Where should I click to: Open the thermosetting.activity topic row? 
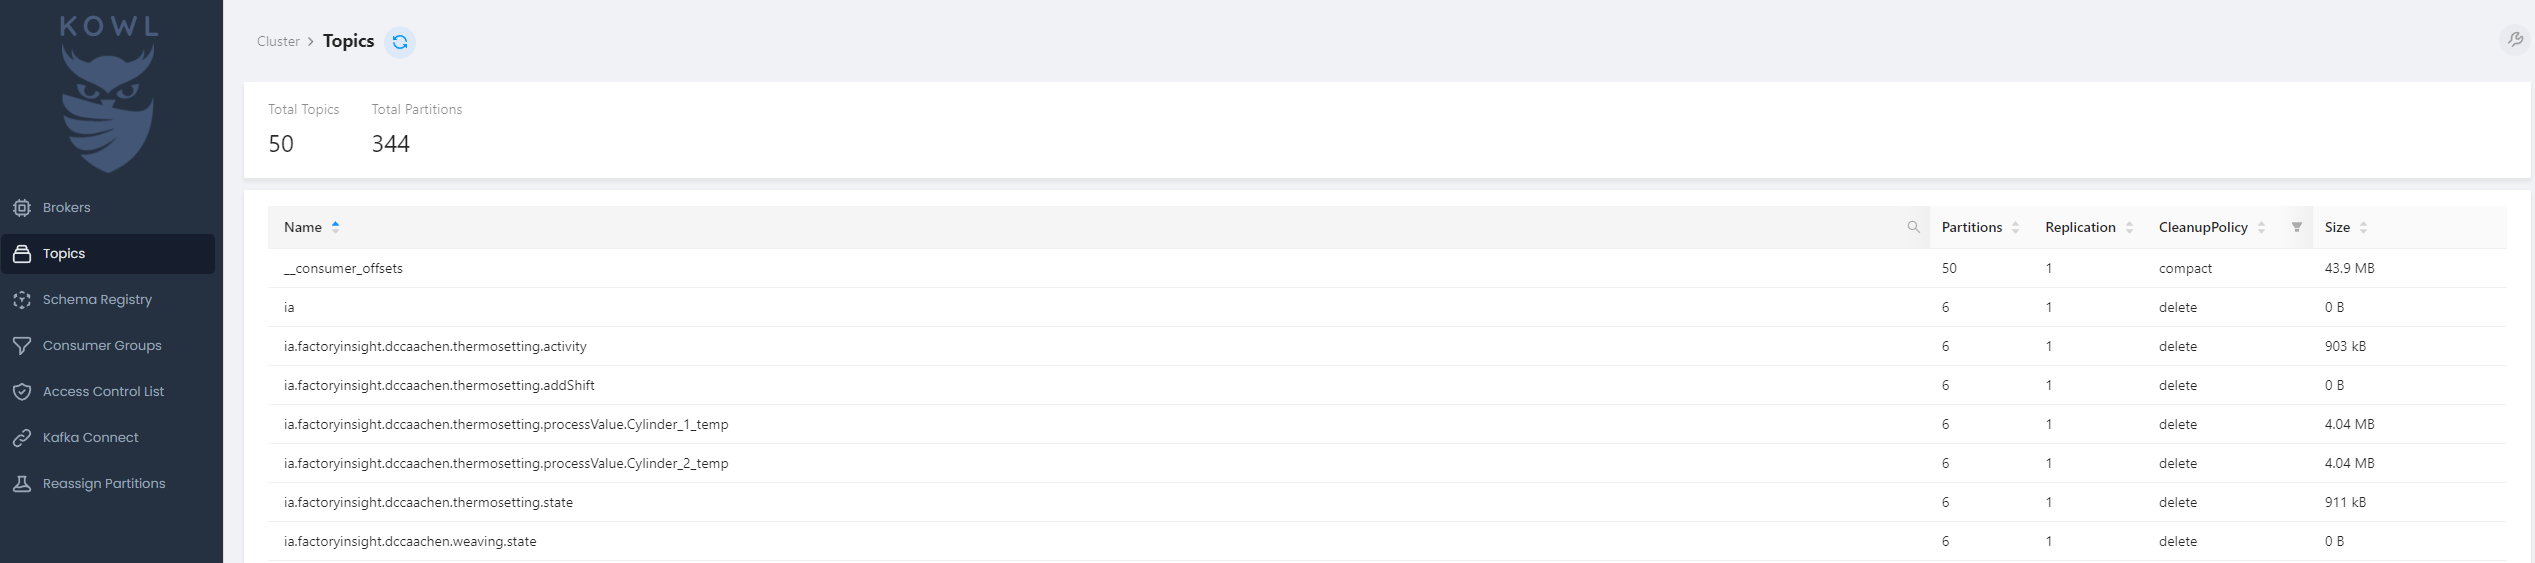(435, 346)
